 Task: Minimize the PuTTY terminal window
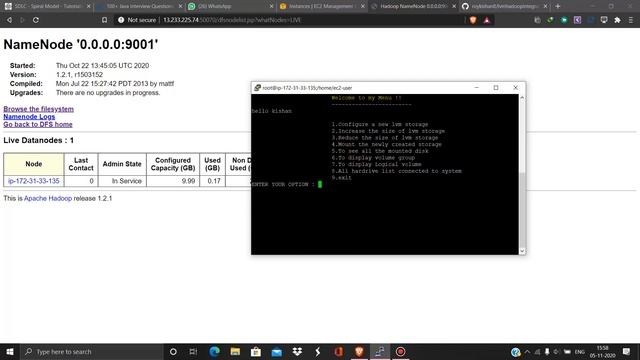(x=476, y=88)
